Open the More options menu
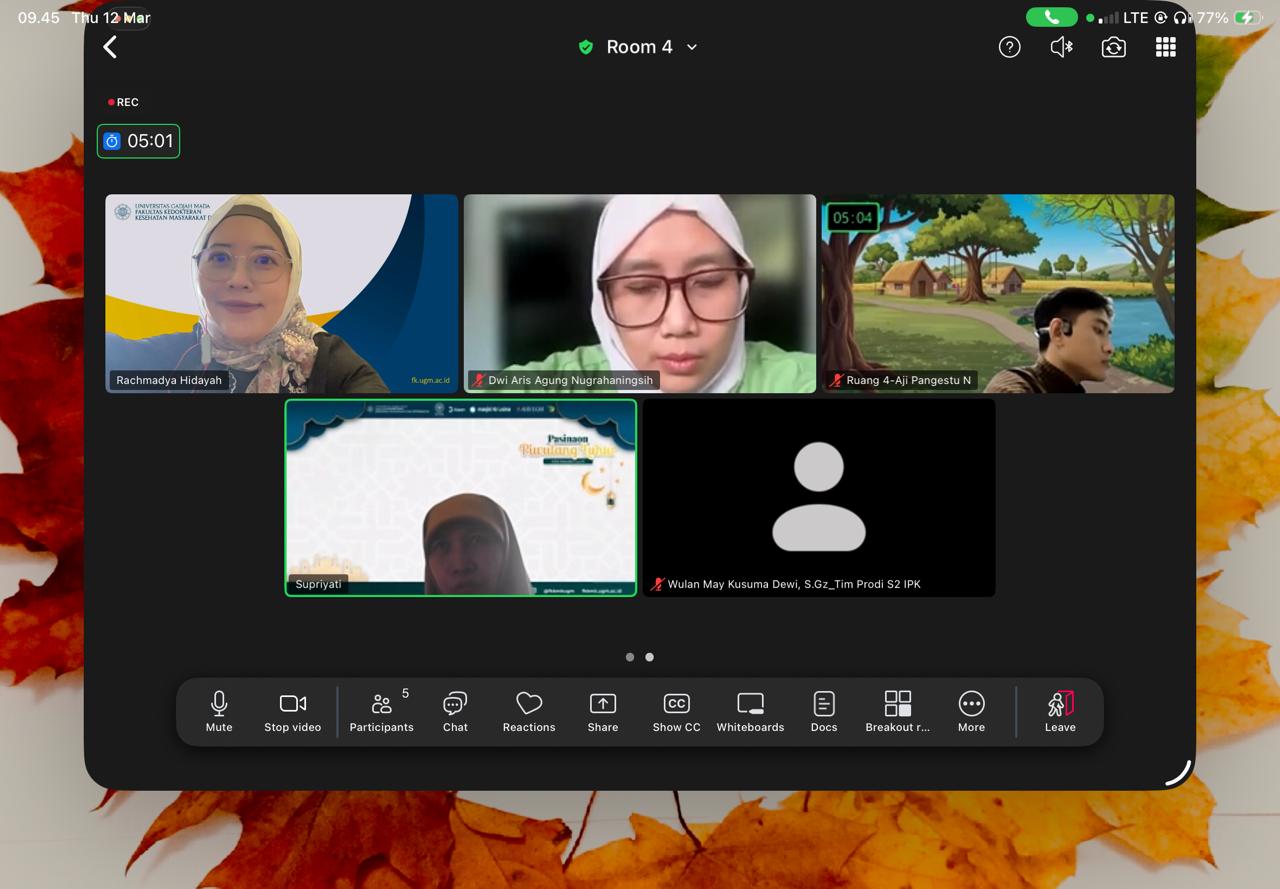Viewport: 1280px width, 889px height. (971, 711)
